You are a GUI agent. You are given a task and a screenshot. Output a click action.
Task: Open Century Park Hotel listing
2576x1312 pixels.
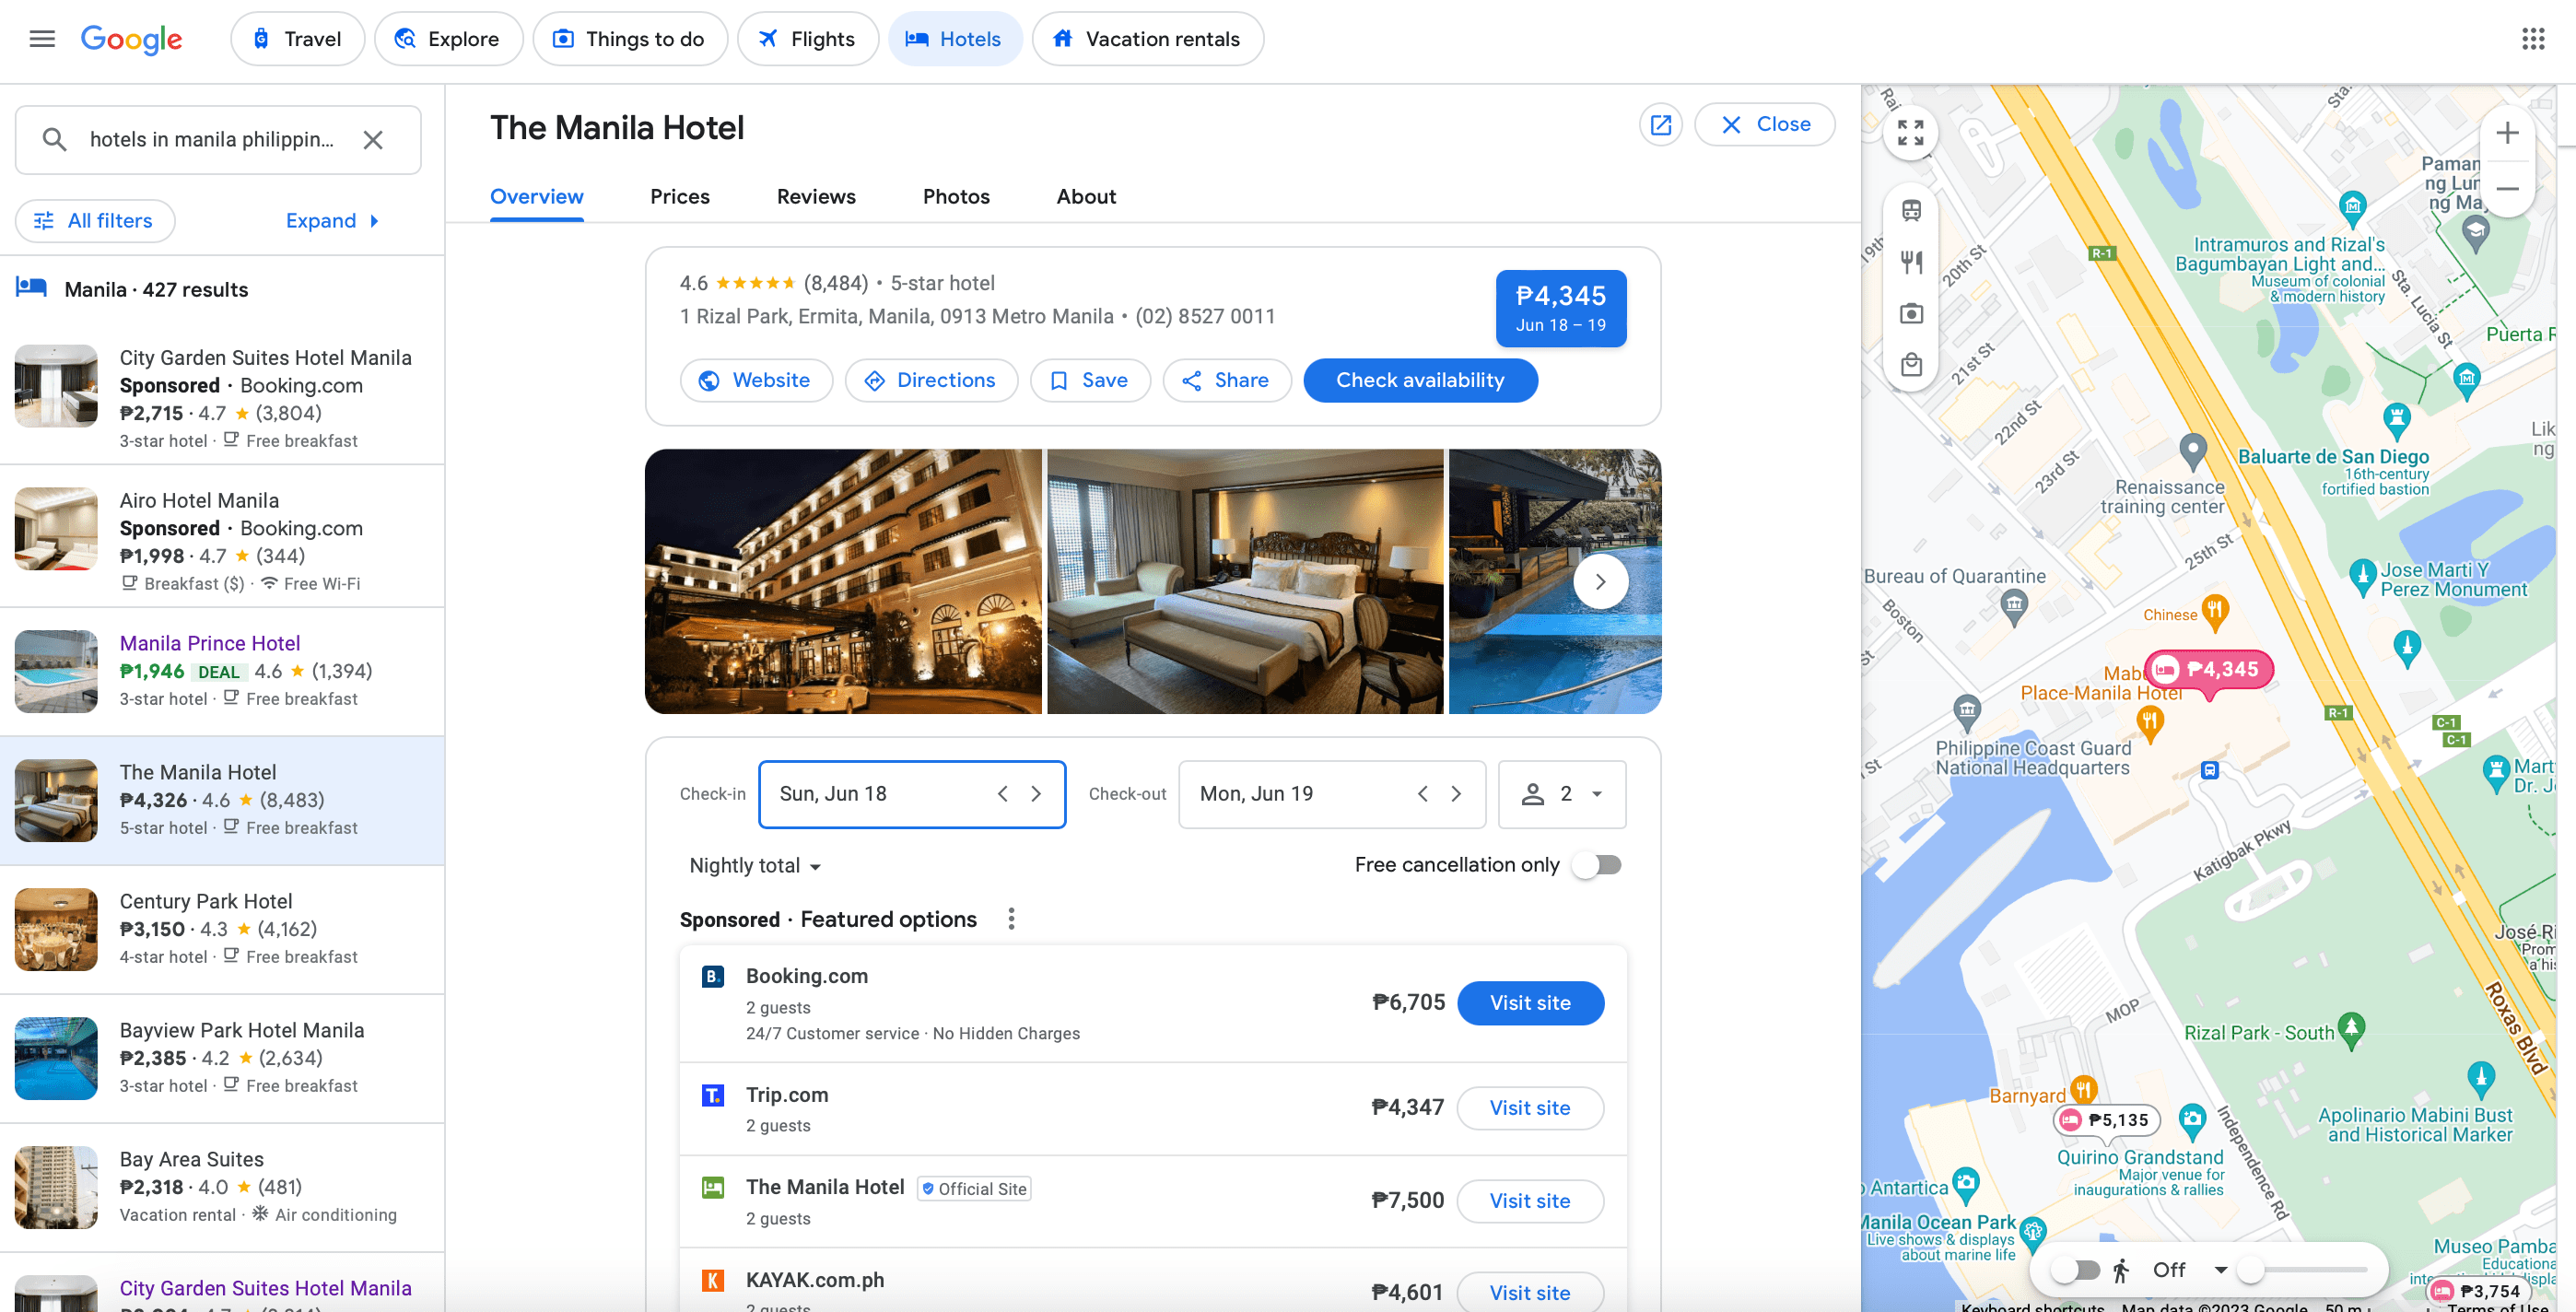tap(222, 929)
